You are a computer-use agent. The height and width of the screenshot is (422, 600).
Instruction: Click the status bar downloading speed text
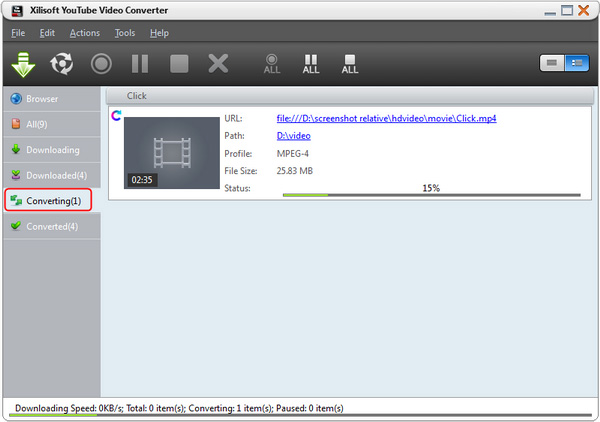tap(69, 408)
